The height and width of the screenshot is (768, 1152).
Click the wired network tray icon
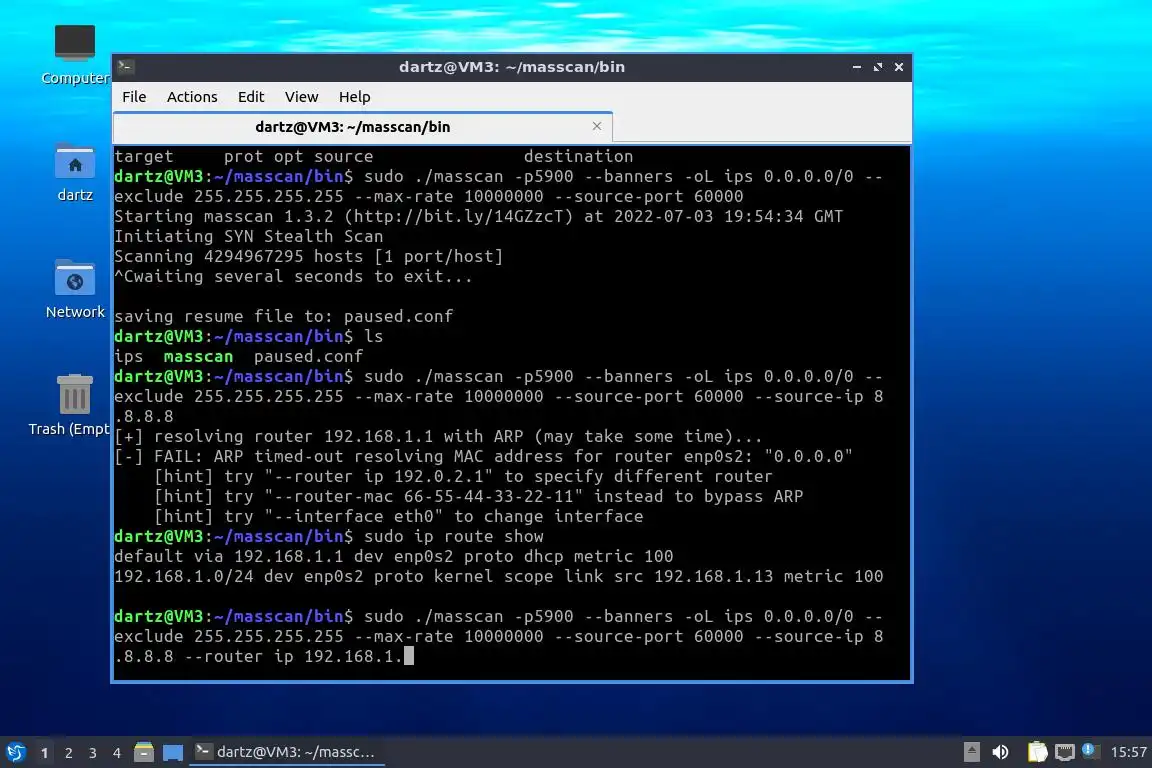pyautogui.click(x=1065, y=752)
